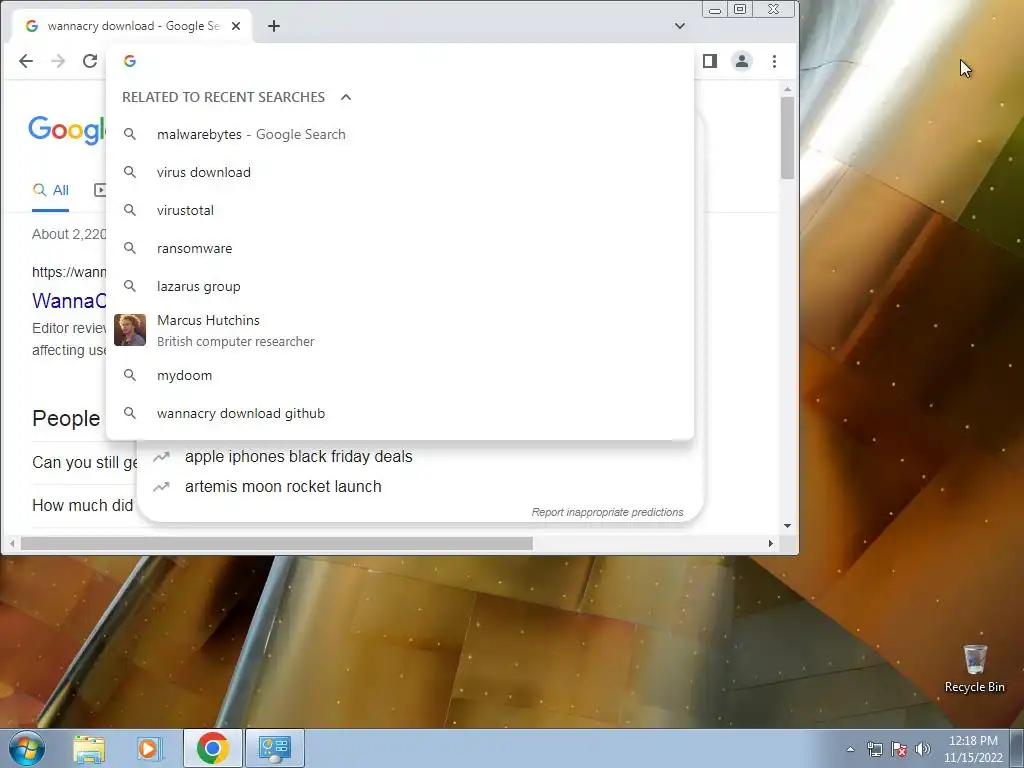Click the horizontal scrollbar thumb

click(x=277, y=543)
